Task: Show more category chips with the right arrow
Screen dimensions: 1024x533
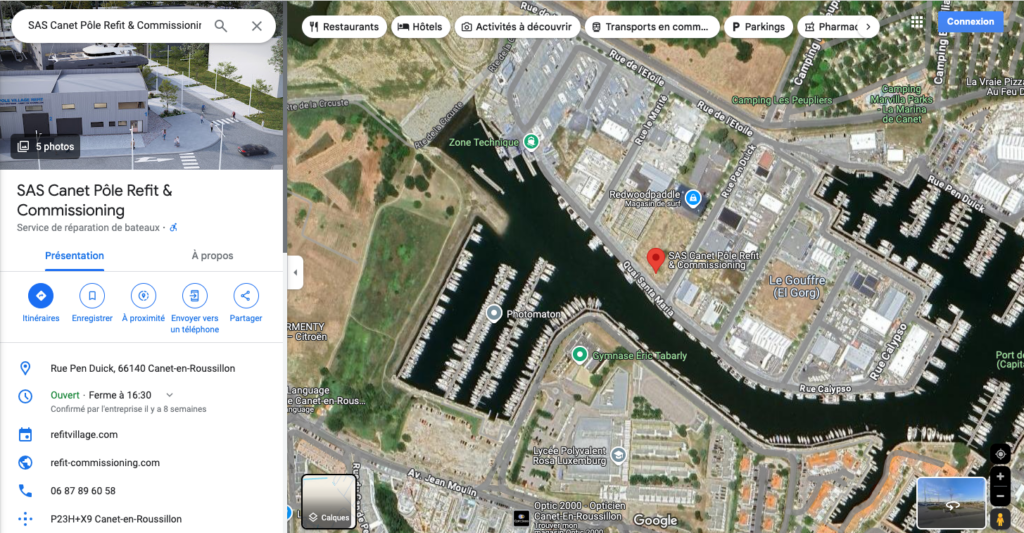Action: click(x=868, y=27)
